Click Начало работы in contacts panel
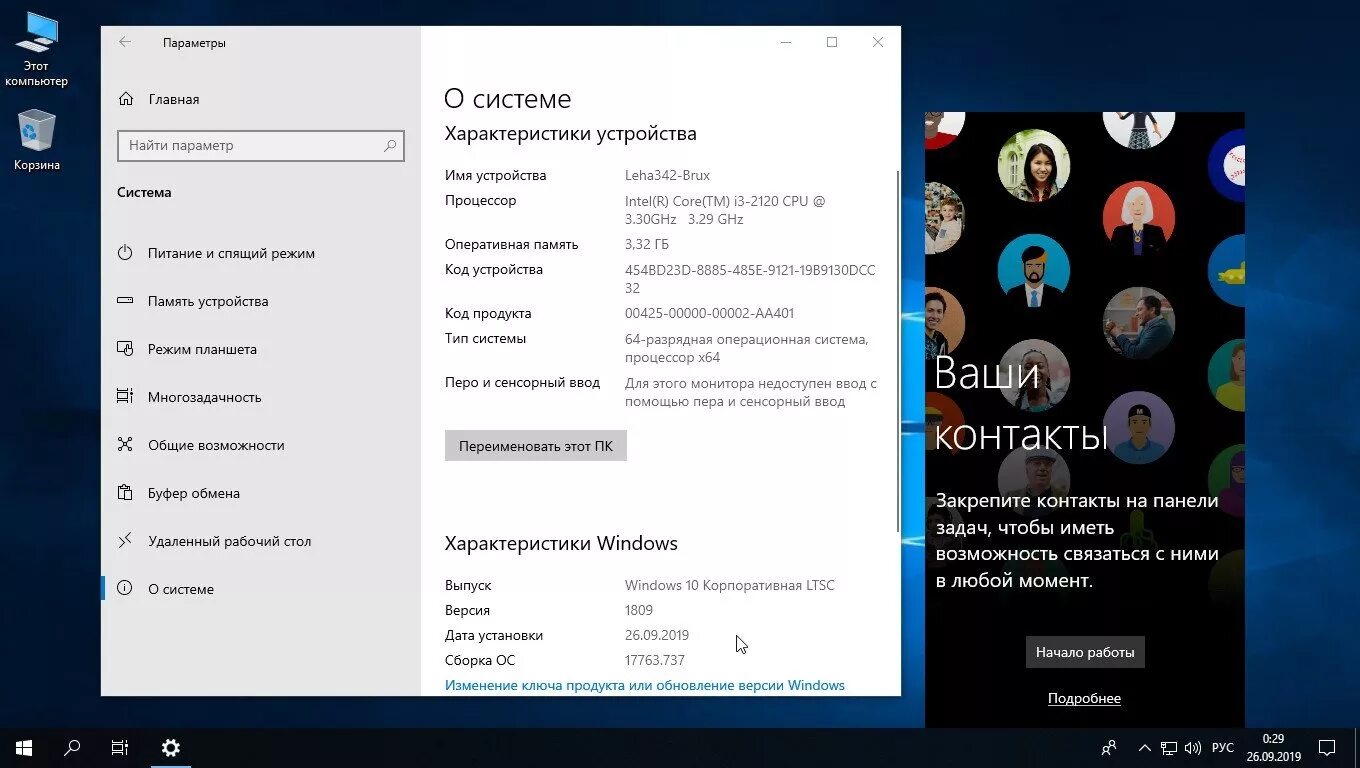 [1085, 652]
